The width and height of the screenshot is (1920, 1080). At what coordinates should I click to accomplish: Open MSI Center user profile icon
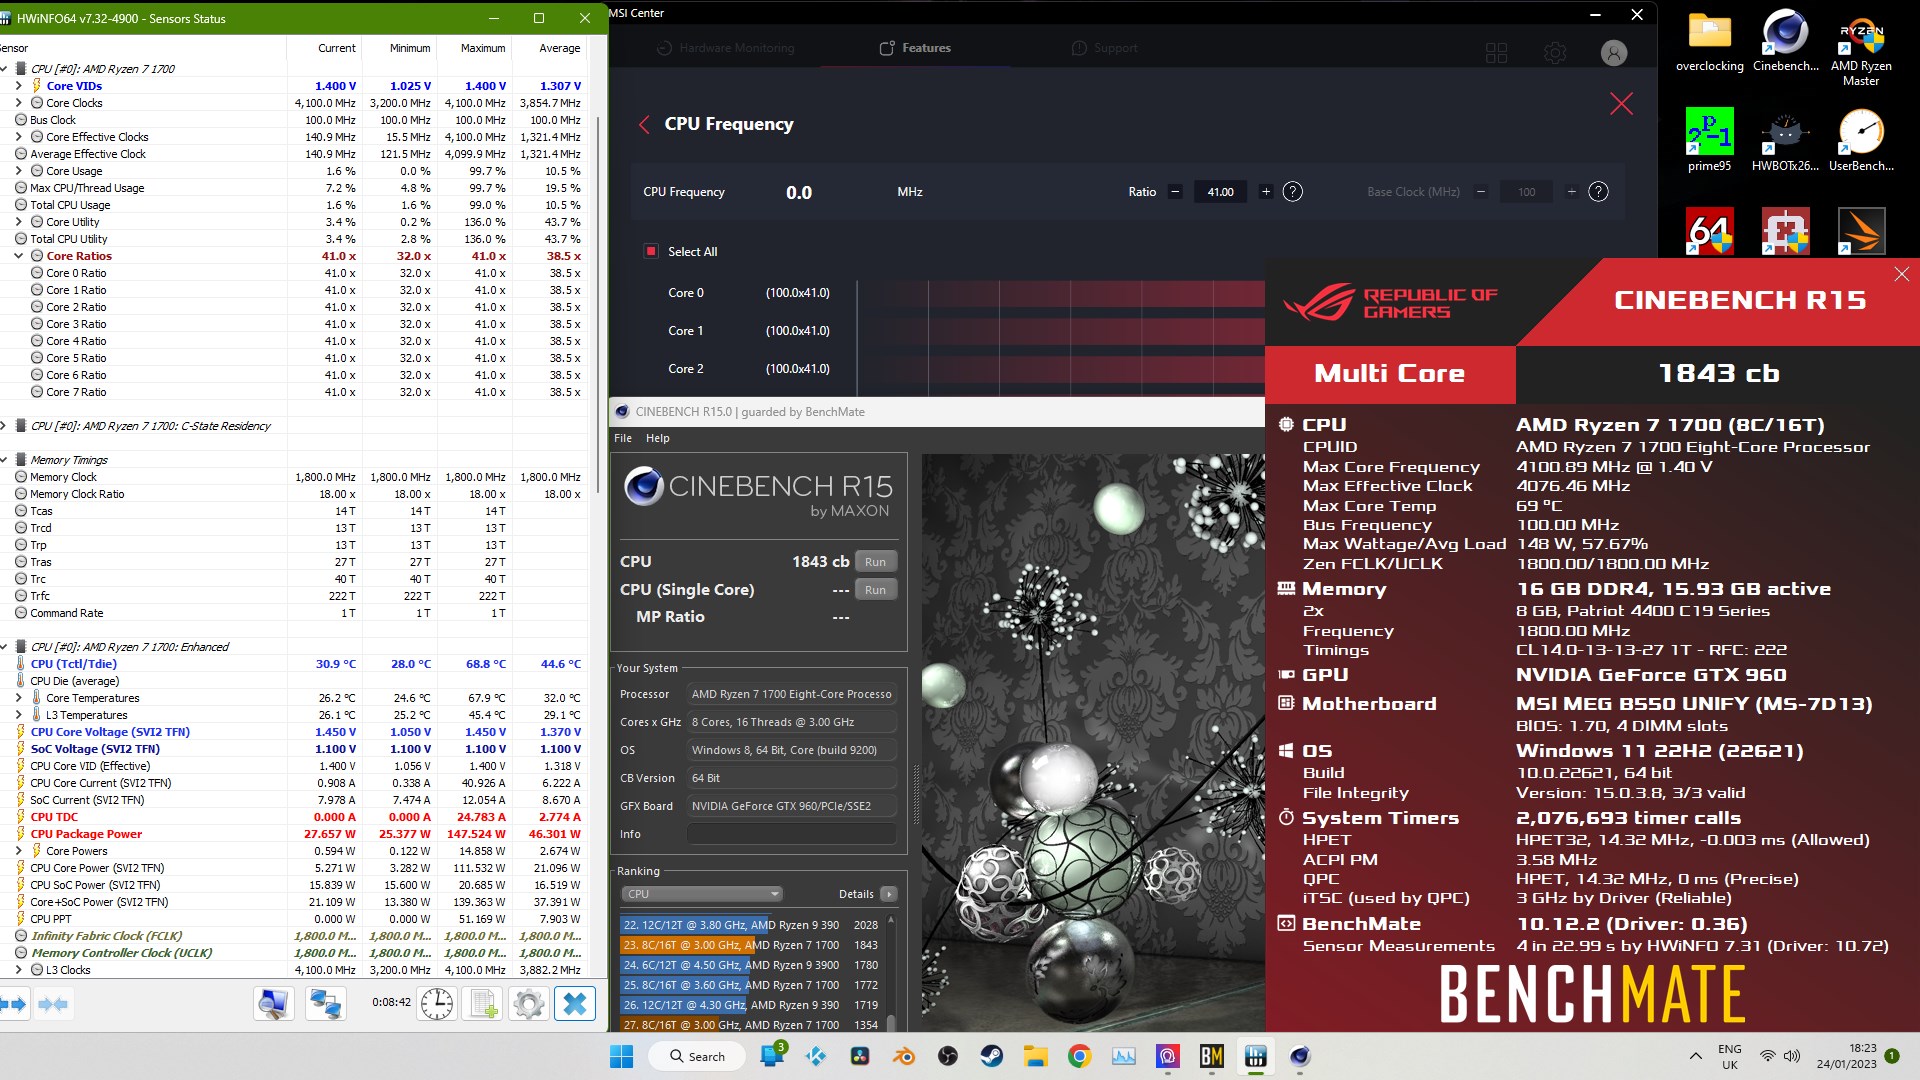[1614, 53]
